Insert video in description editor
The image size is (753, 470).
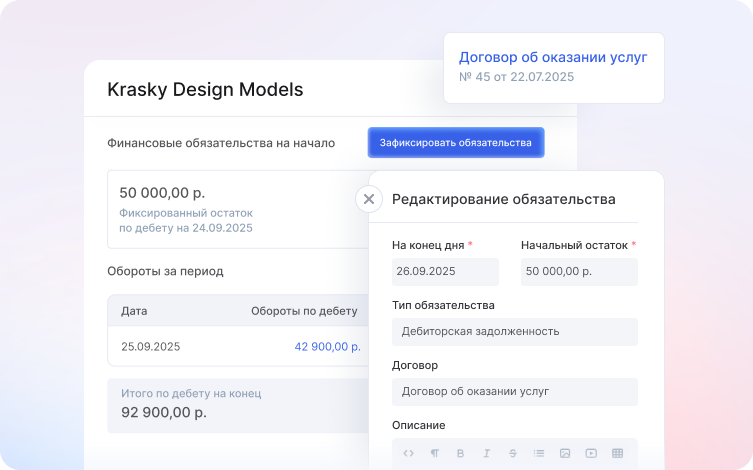tap(591, 453)
